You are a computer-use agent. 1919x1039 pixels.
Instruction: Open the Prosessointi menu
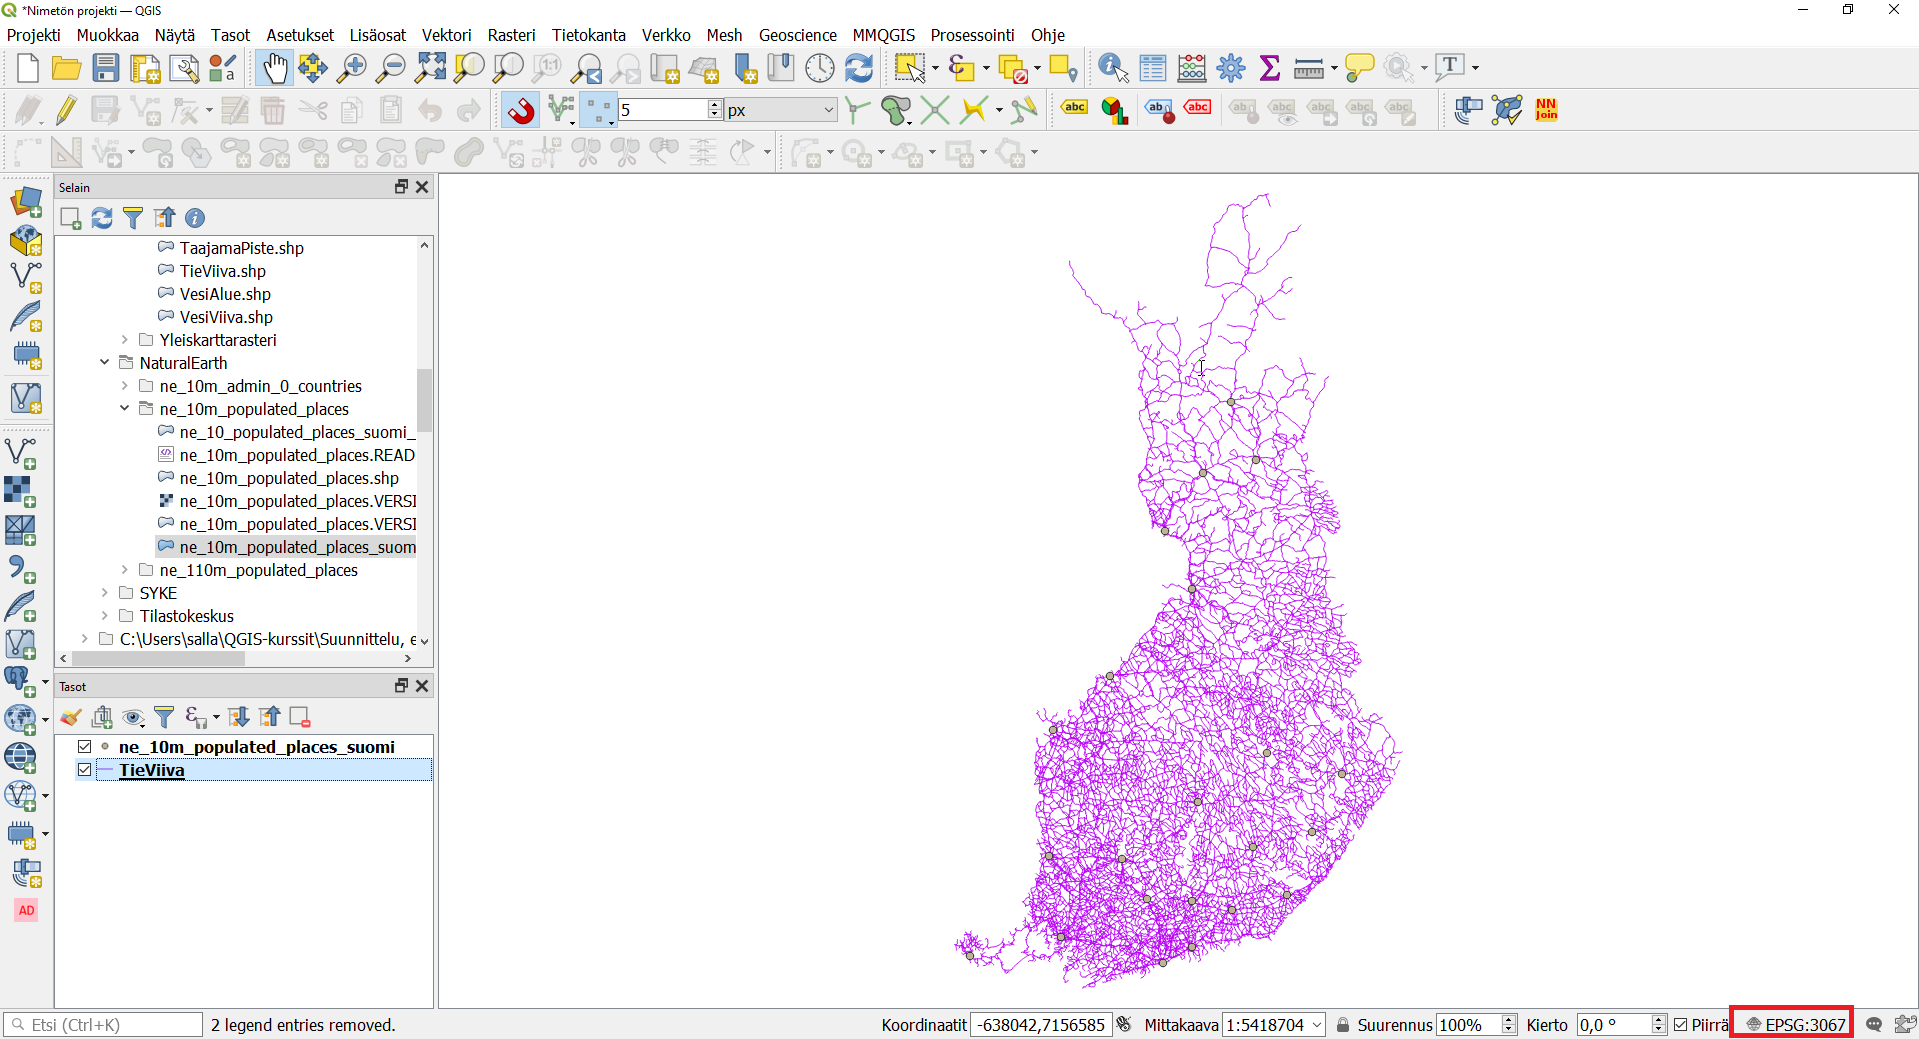972,35
